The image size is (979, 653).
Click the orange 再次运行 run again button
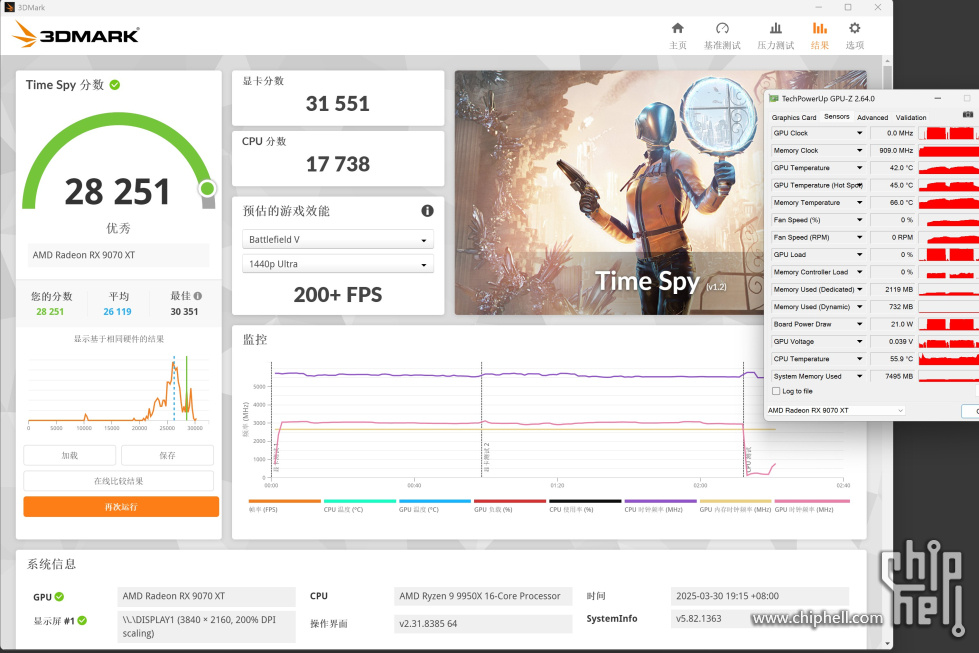(121, 507)
